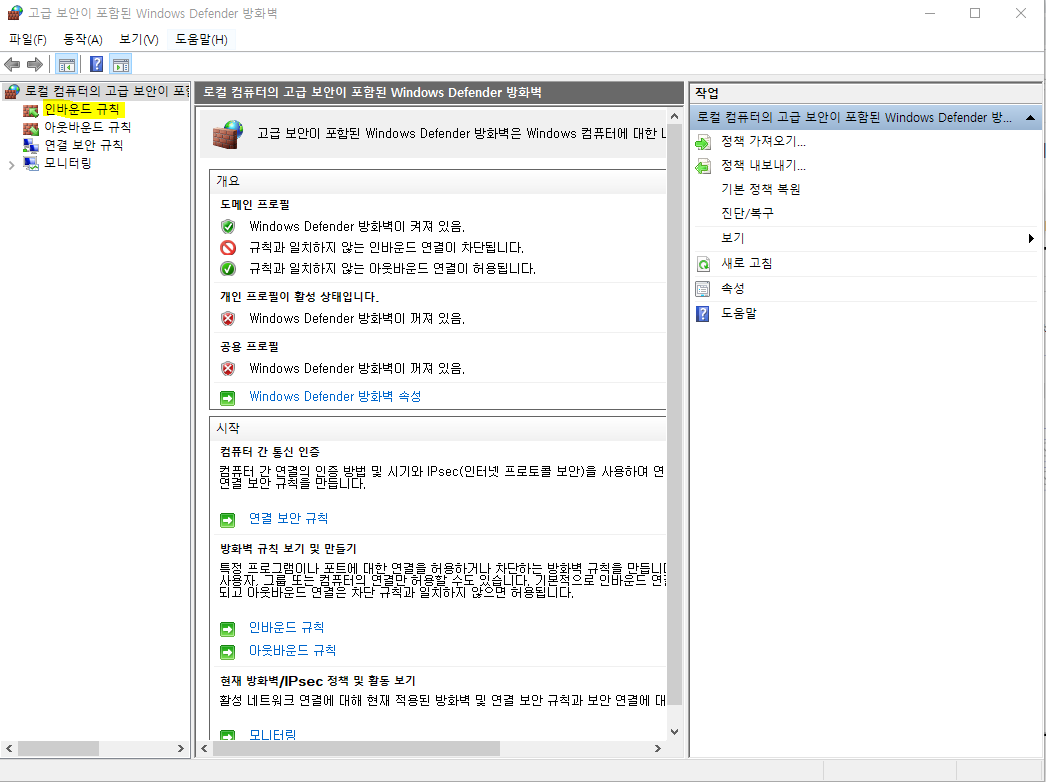The height and width of the screenshot is (782, 1046).
Task: Click the 도메인 프로필 heading
Action: click(x=255, y=205)
